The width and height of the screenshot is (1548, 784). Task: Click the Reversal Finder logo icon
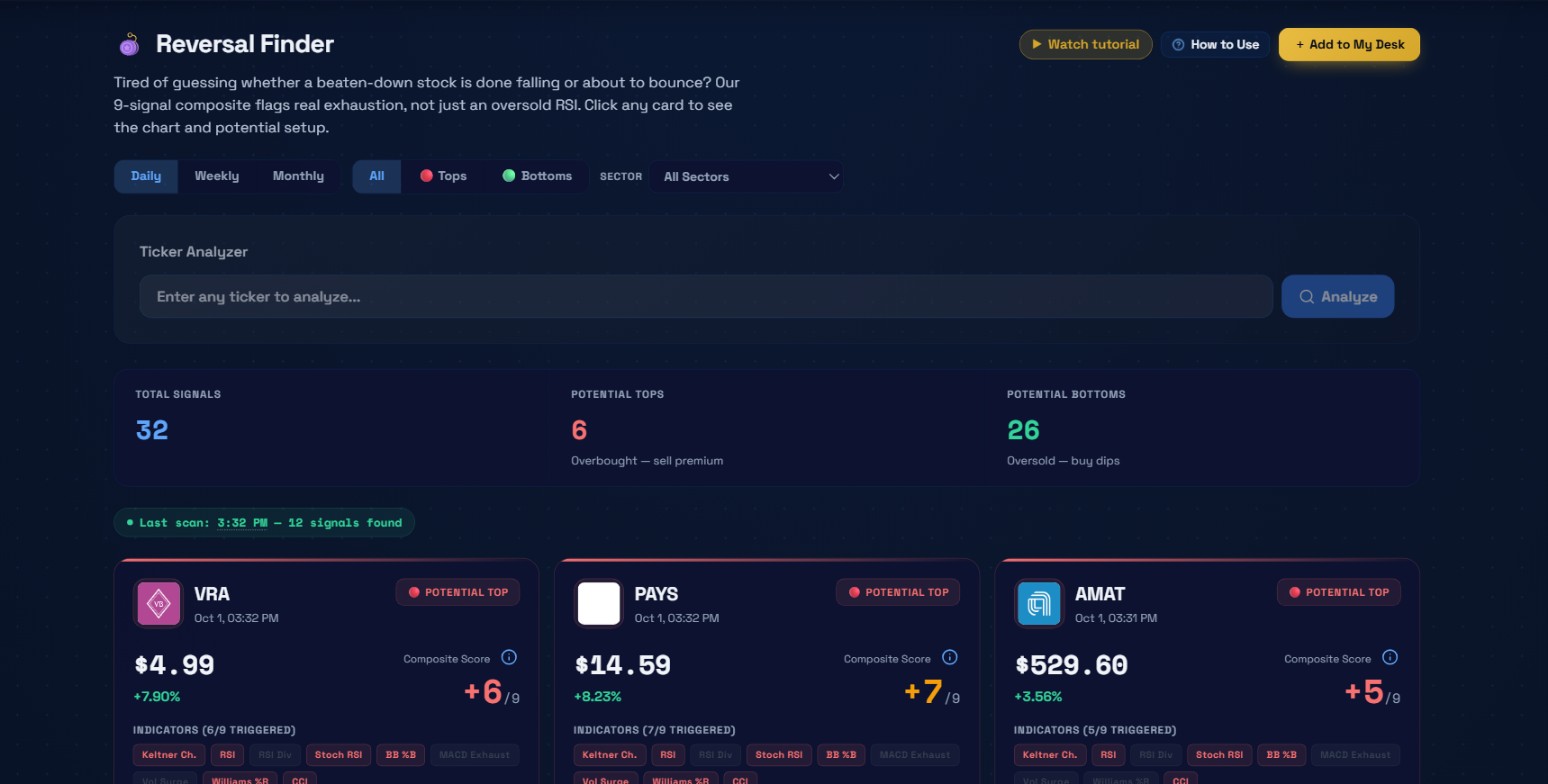coord(129,44)
